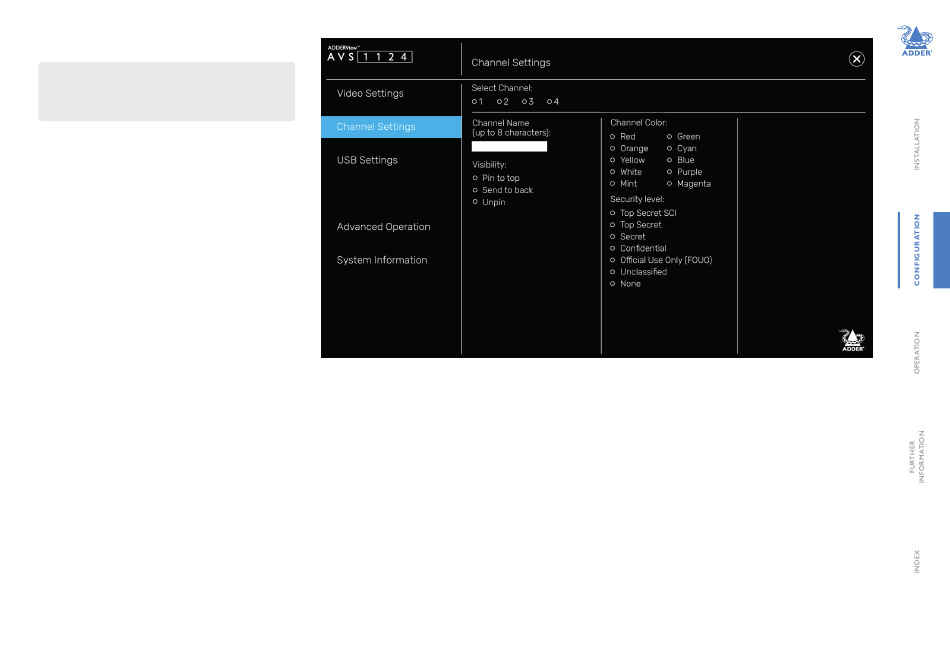Open System Information page
Screen dimensions: 950x672
tap(382, 260)
